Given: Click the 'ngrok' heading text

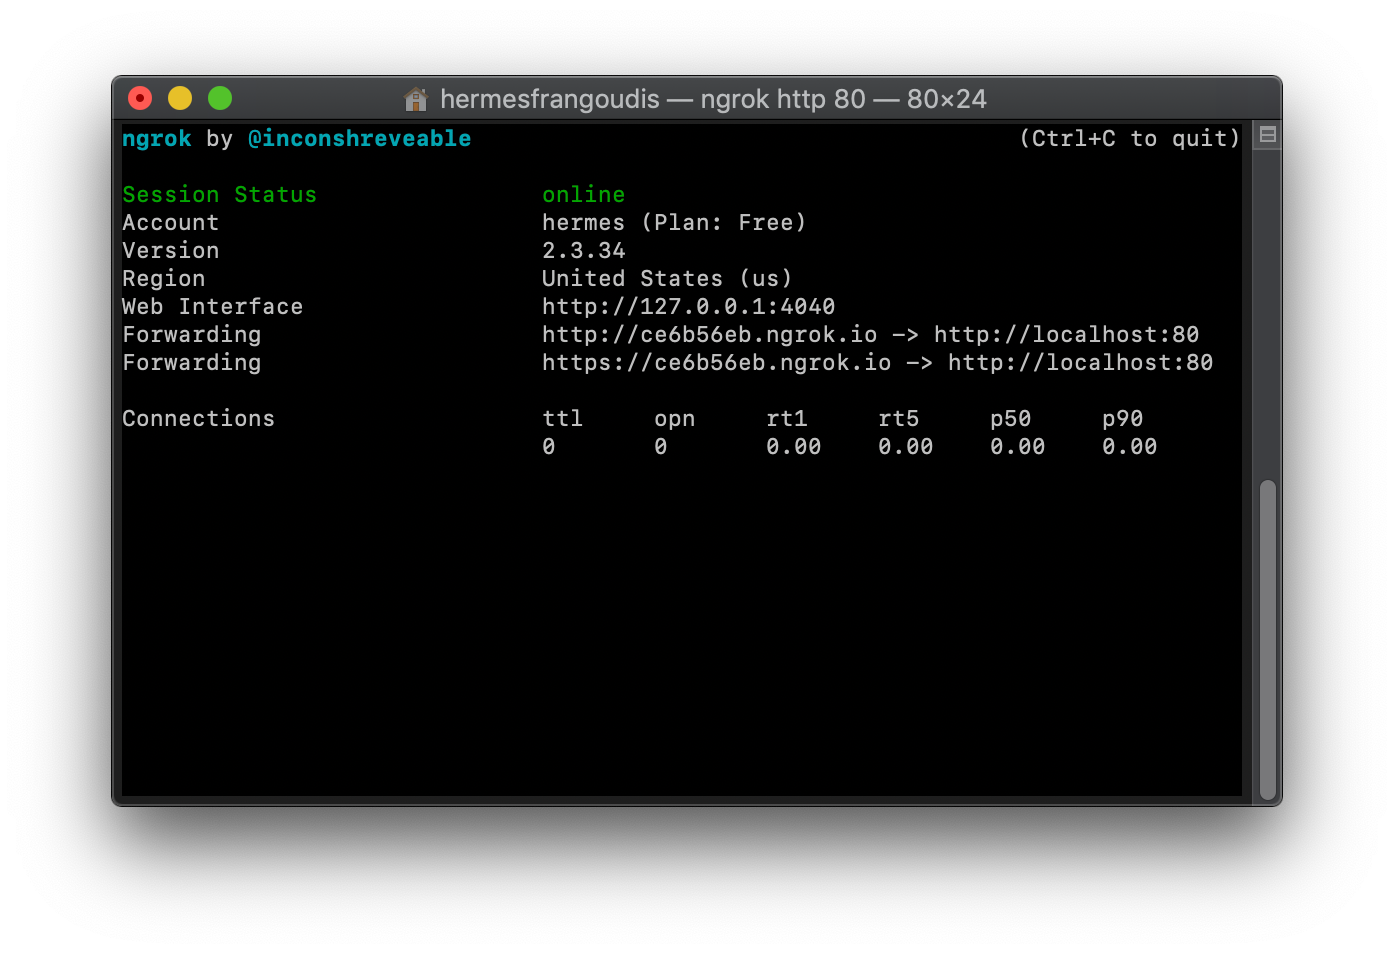Looking at the screenshot, I should click(x=156, y=139).
